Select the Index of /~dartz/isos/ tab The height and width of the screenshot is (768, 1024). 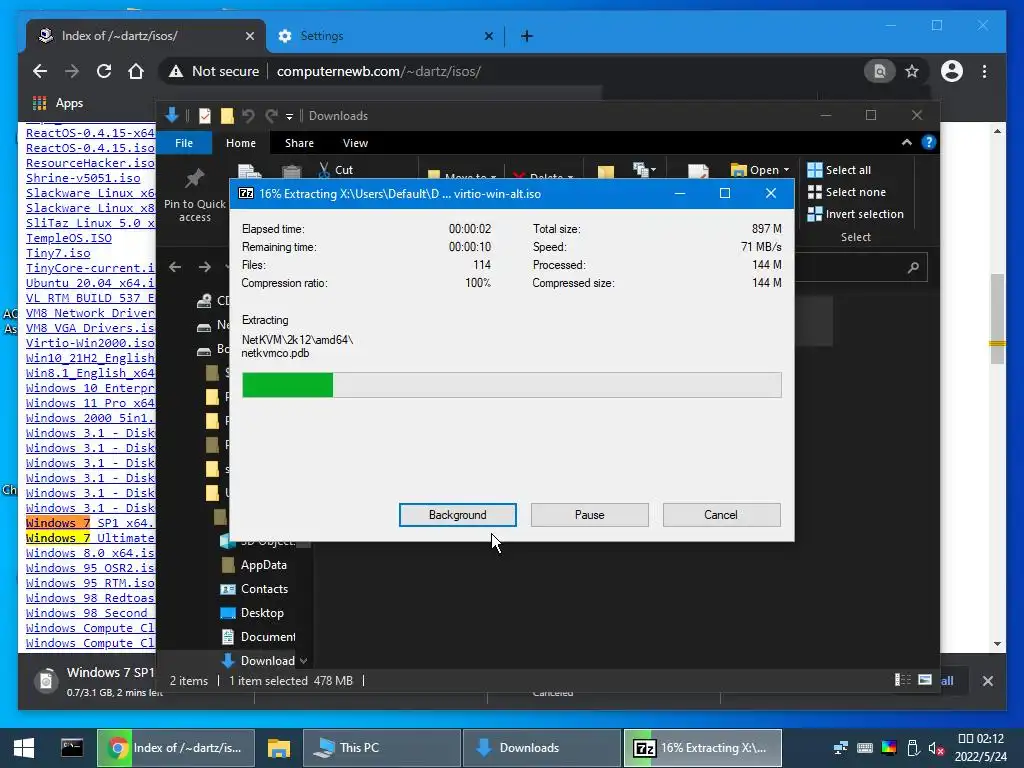point(146,36)
